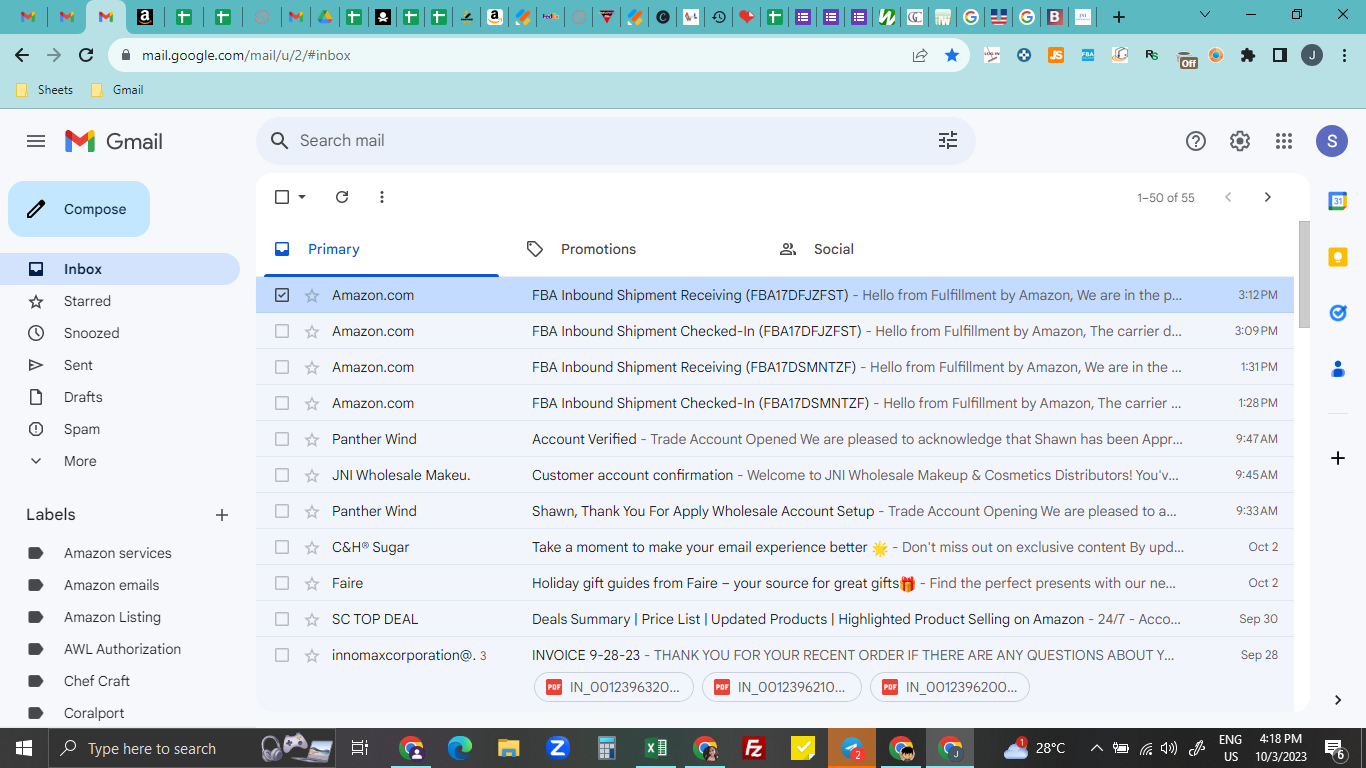Check the Panther Wind Account Verified email
The image size is (1366, 768).
(x=282, y=439)
